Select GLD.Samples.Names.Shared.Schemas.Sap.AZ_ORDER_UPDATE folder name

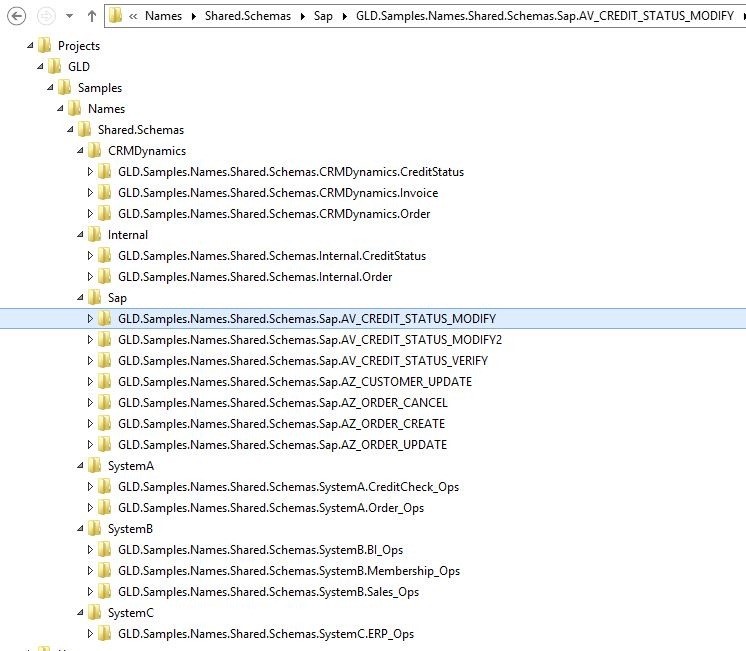[x=282, y=444]
